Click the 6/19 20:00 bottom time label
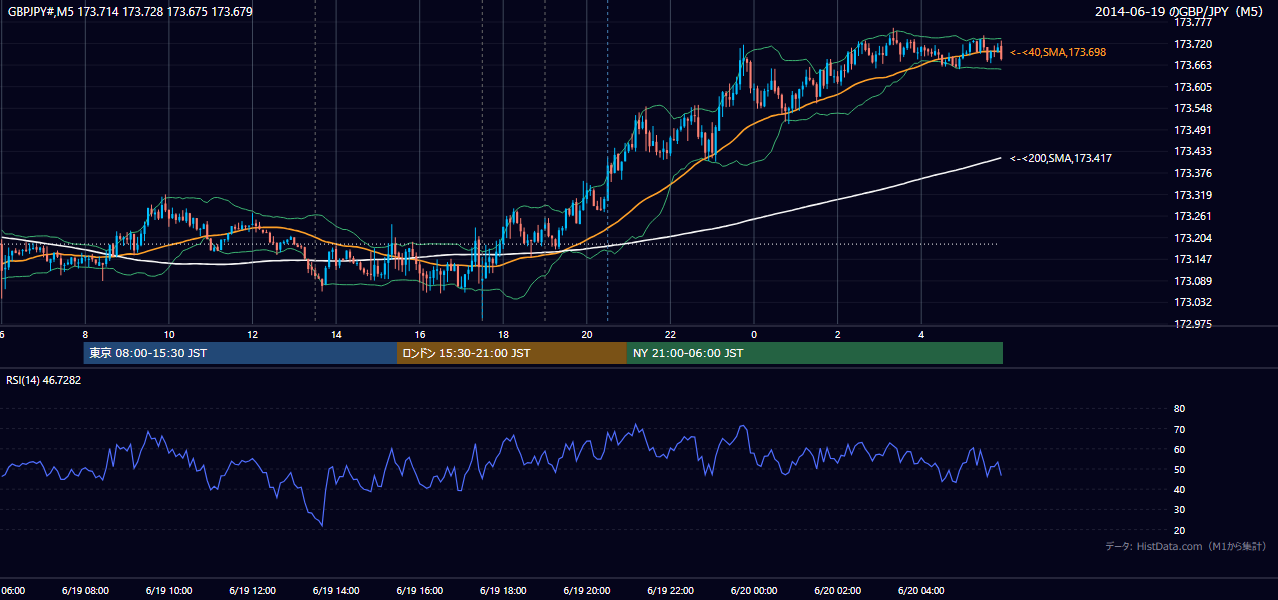Image resolution: width=1278 pixels, height=600 pixels. [586, 591]
